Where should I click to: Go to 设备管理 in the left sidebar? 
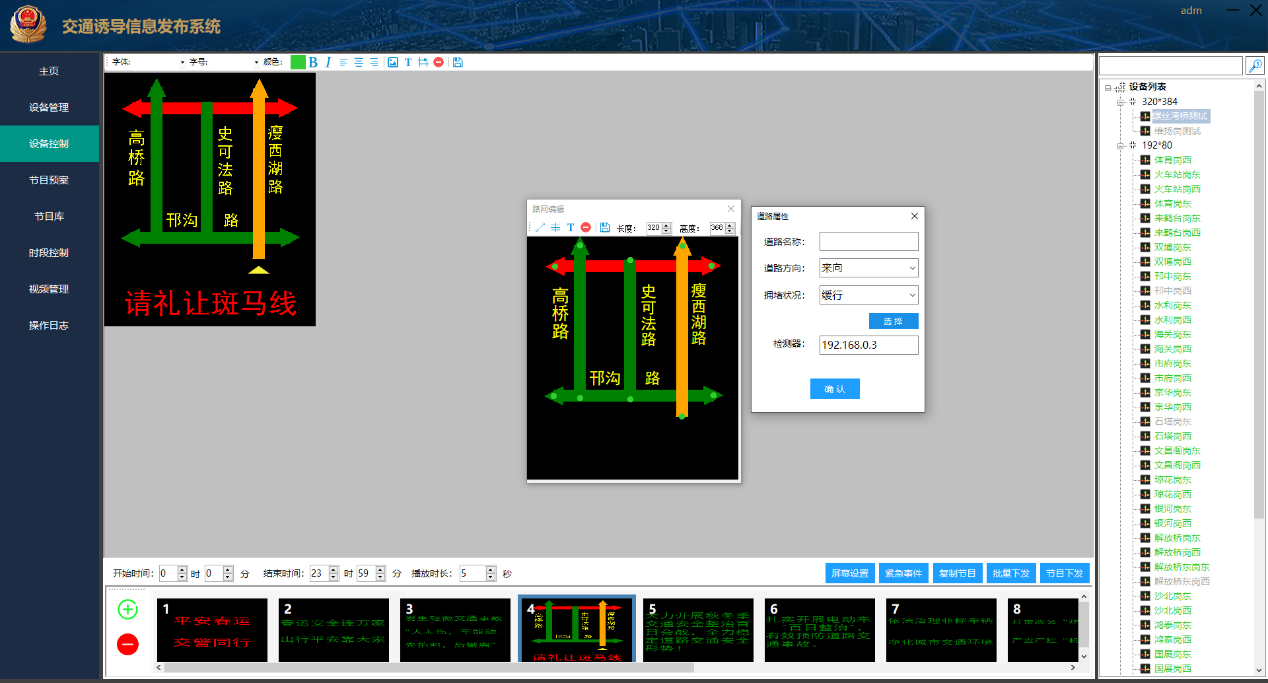tap(49, 107)
